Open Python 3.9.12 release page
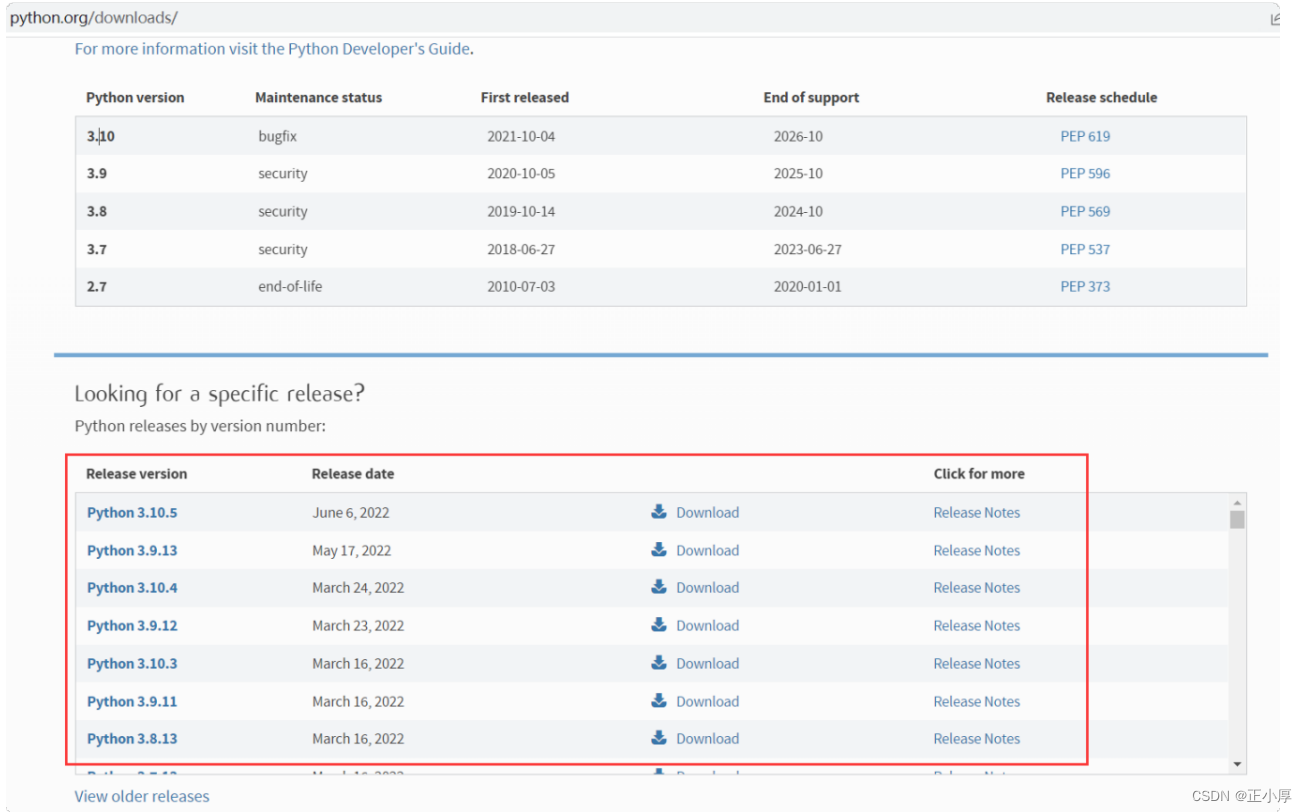The image size is (1307, 812). [132, 626]
